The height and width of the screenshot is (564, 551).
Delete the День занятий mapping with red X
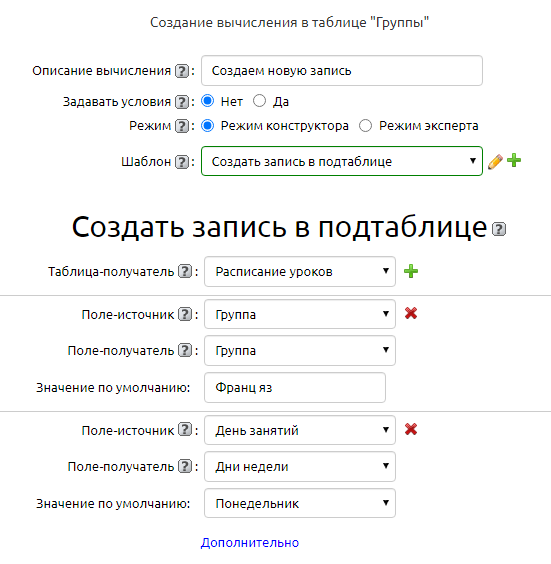click(x=411, y=429)
